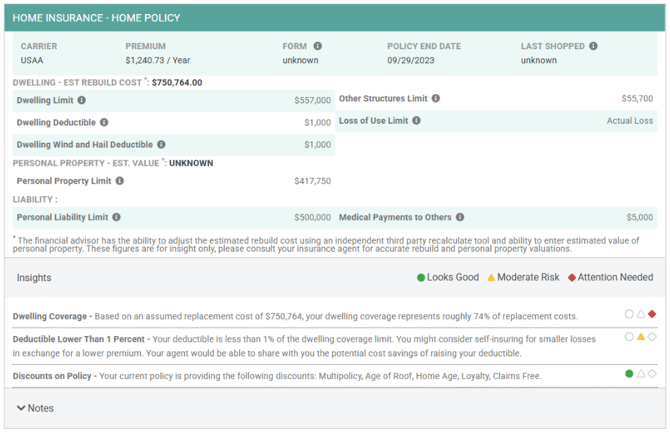This screenshot has width=670, height=433.
Task: Show Dwelling Deductible info tooltip icon
Action: (x=104, y=122)
